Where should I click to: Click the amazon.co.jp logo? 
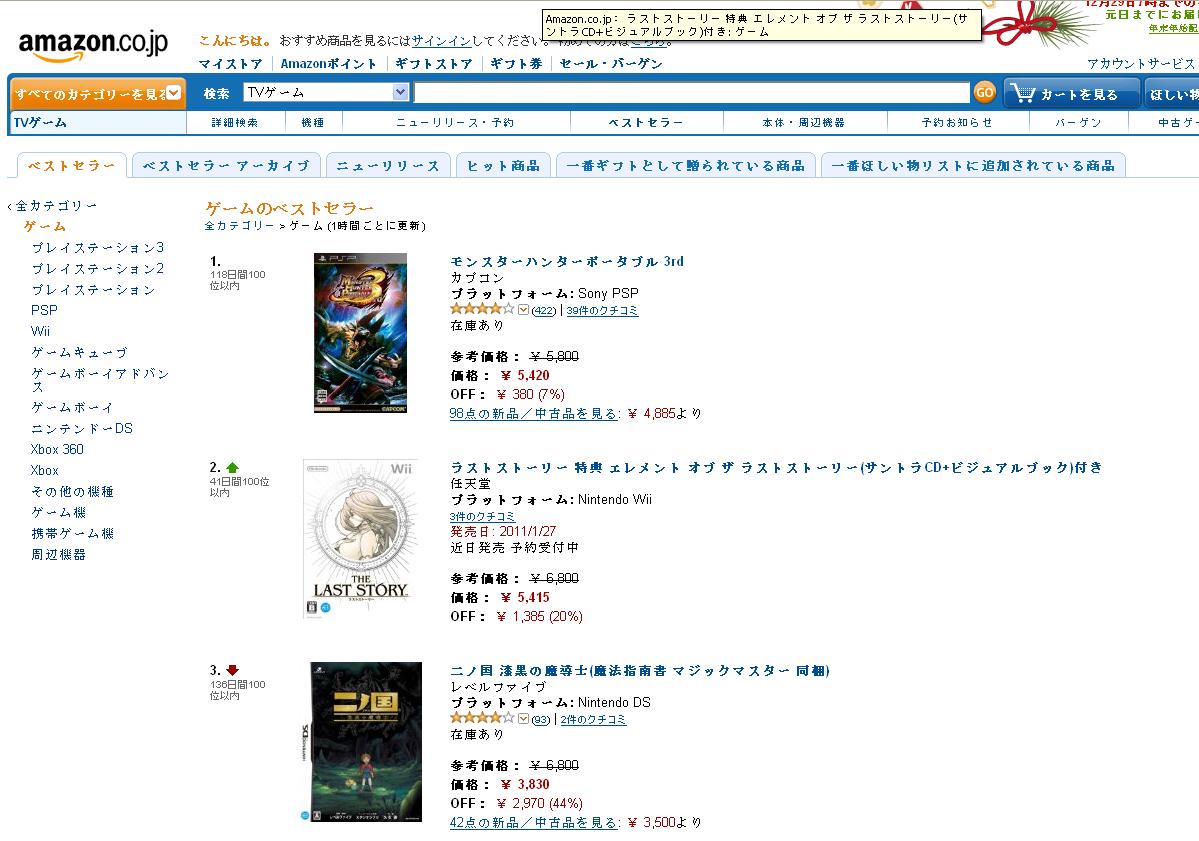point(93,45)
